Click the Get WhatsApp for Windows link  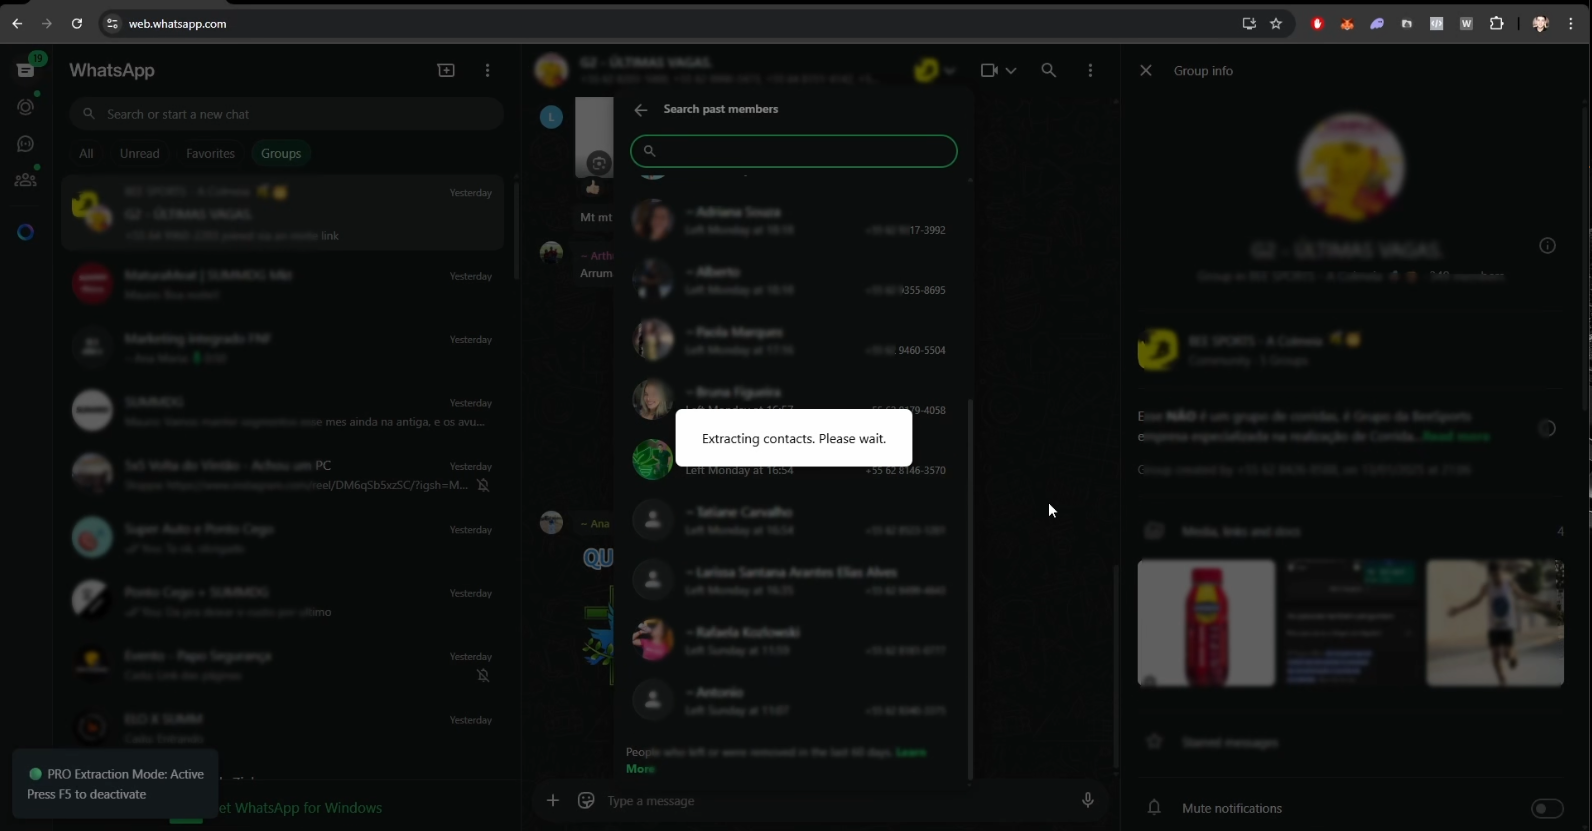300,808
